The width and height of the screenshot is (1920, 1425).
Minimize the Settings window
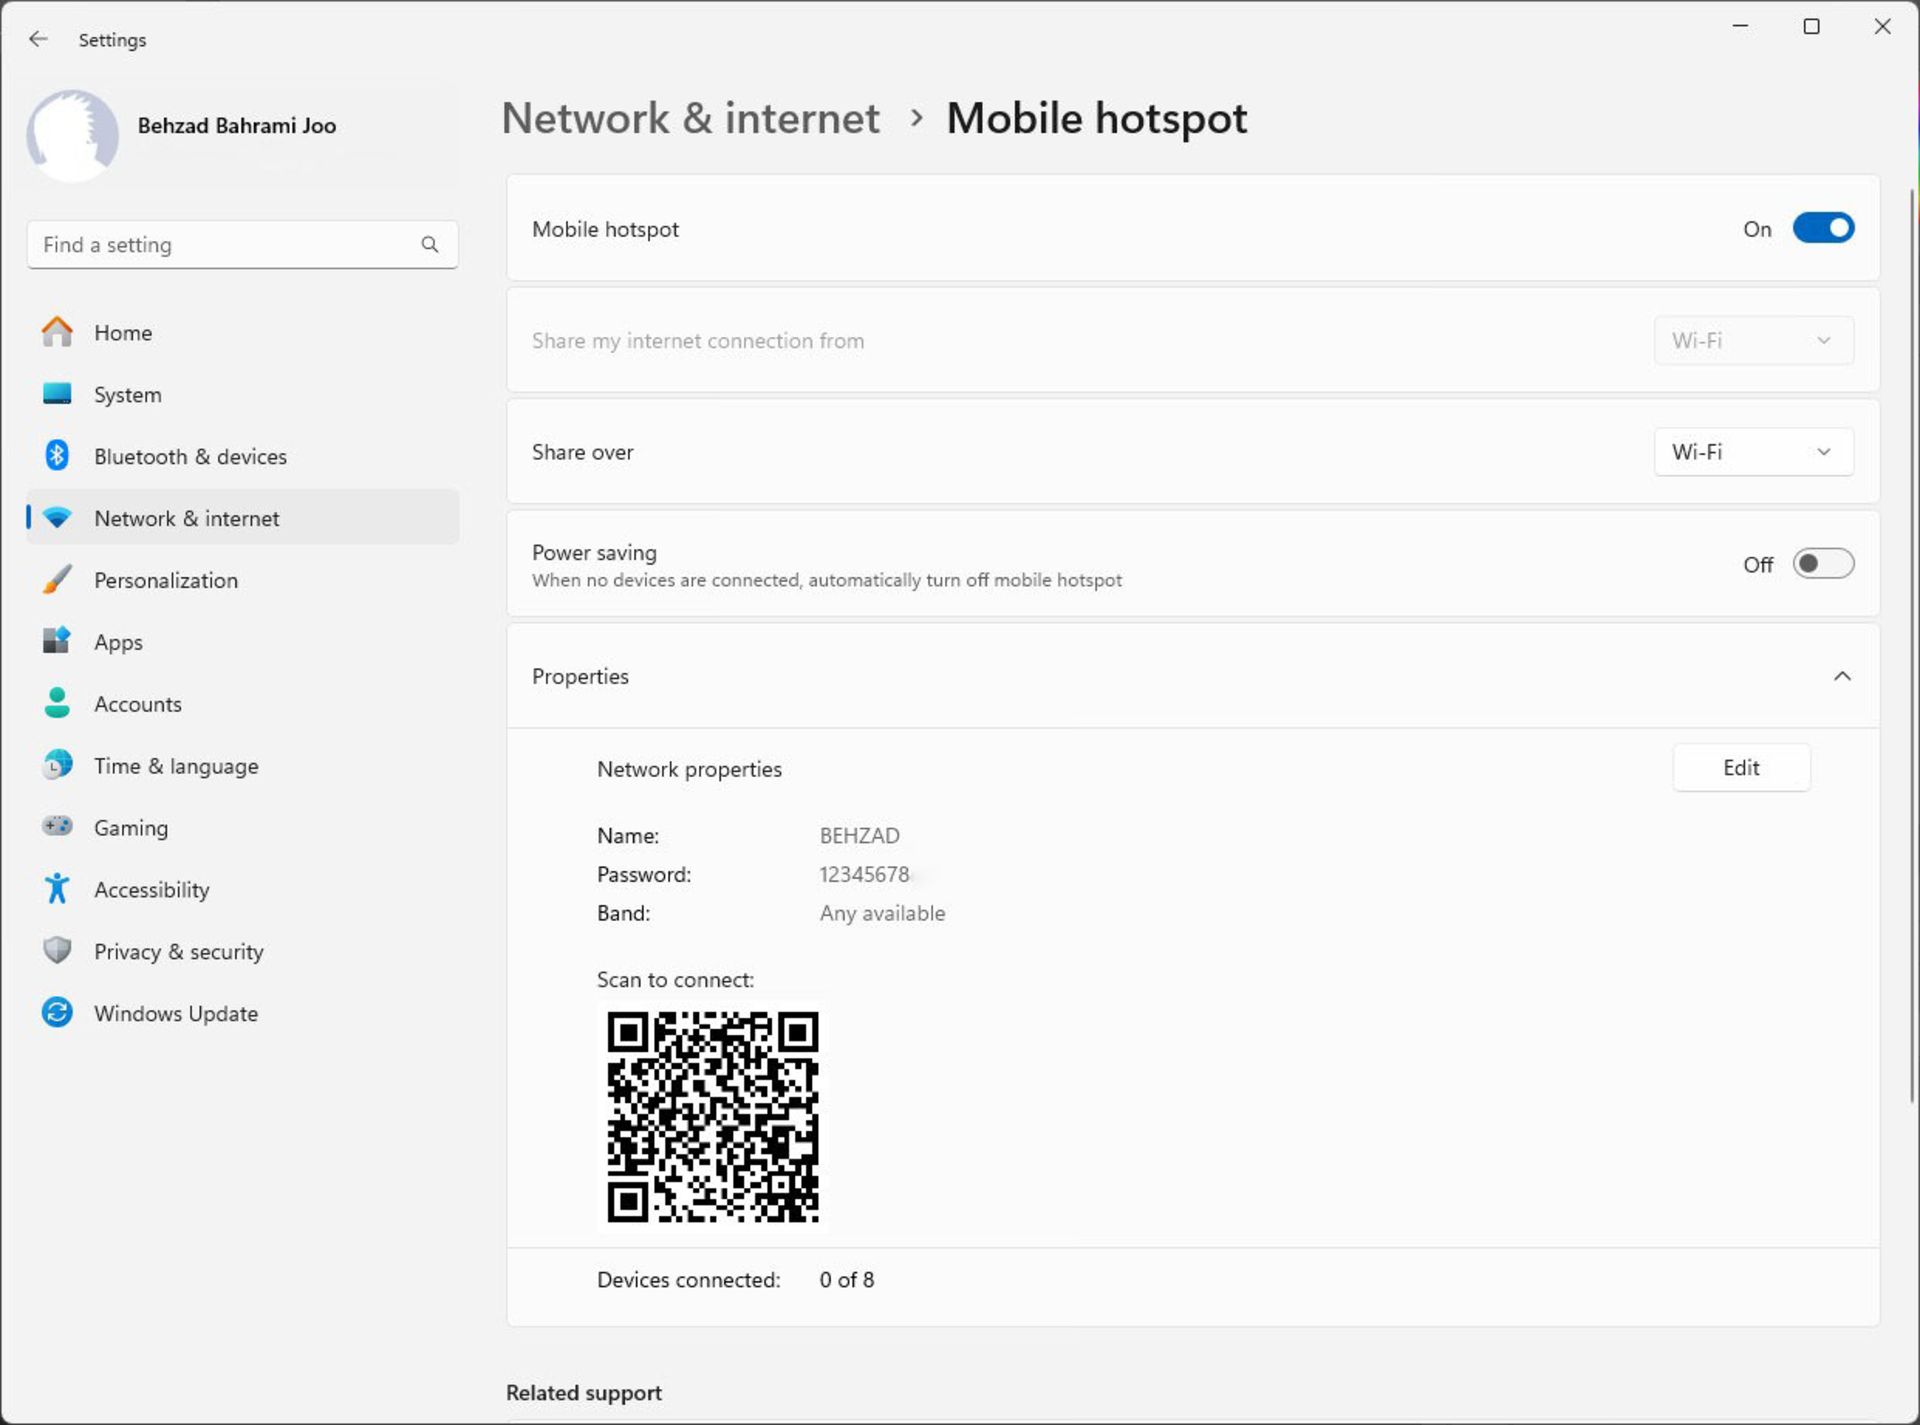[x=1740, y=27]
